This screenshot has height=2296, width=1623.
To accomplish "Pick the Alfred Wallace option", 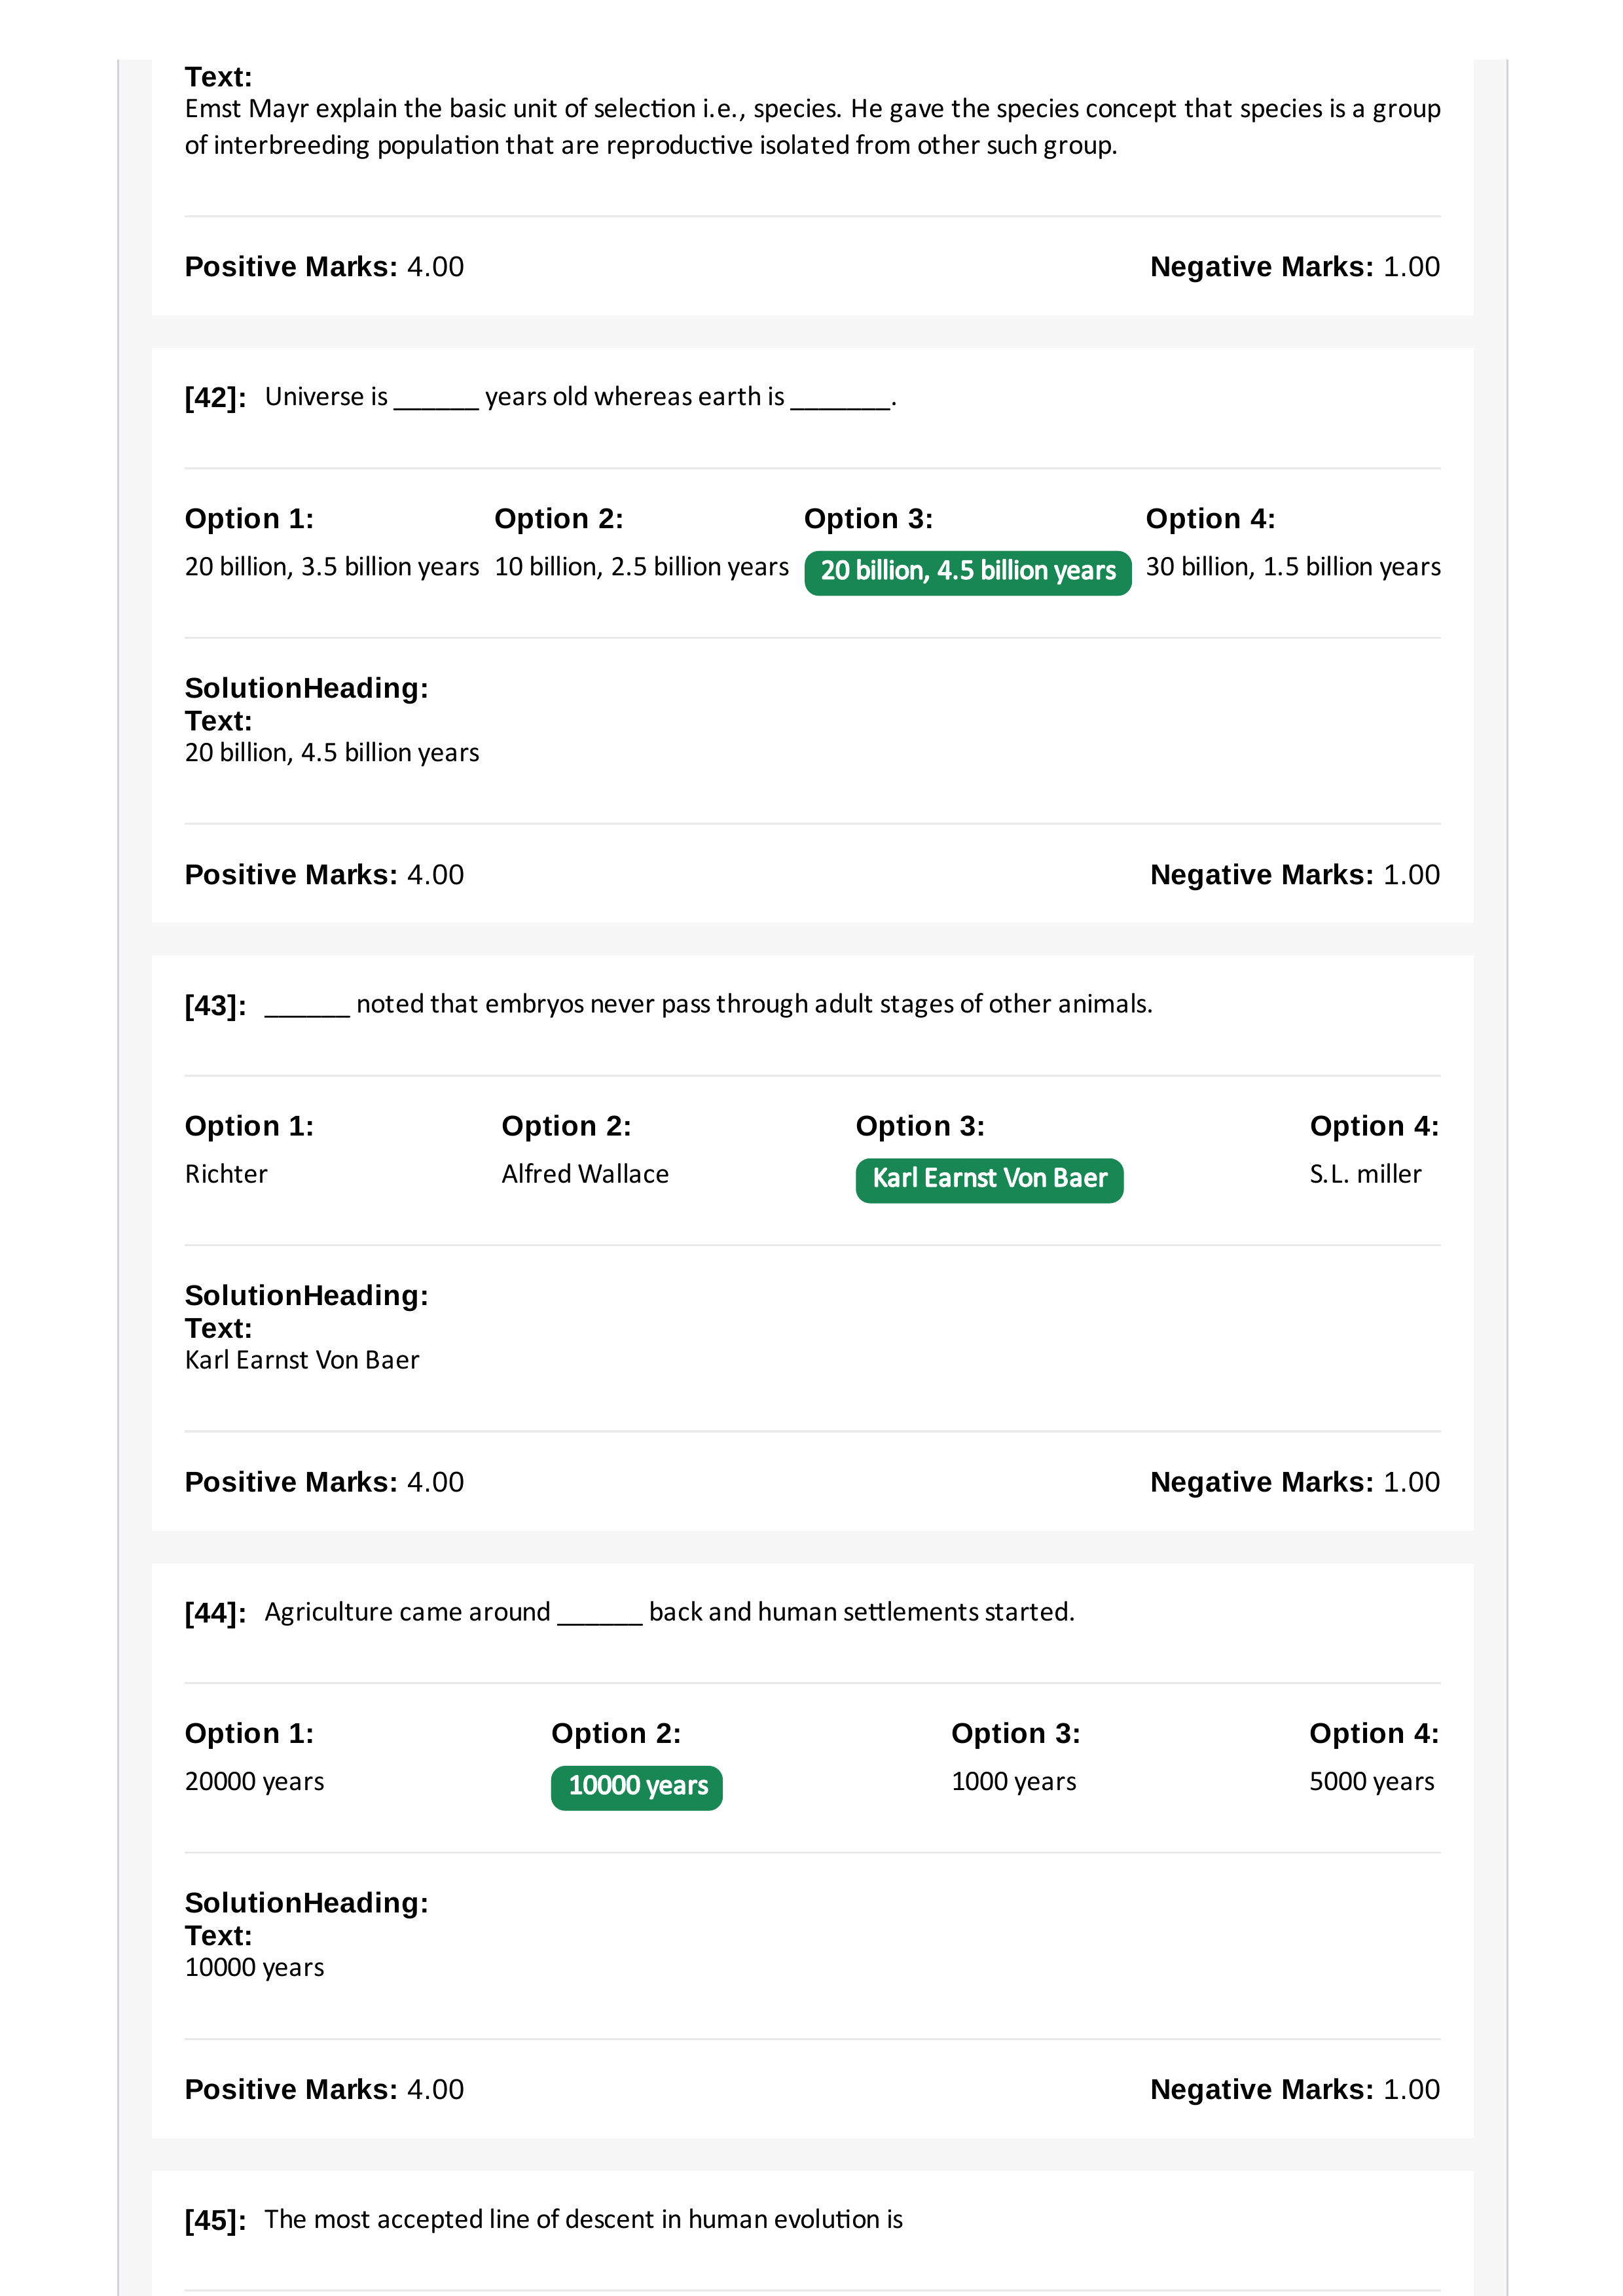I will (585, 1174).
